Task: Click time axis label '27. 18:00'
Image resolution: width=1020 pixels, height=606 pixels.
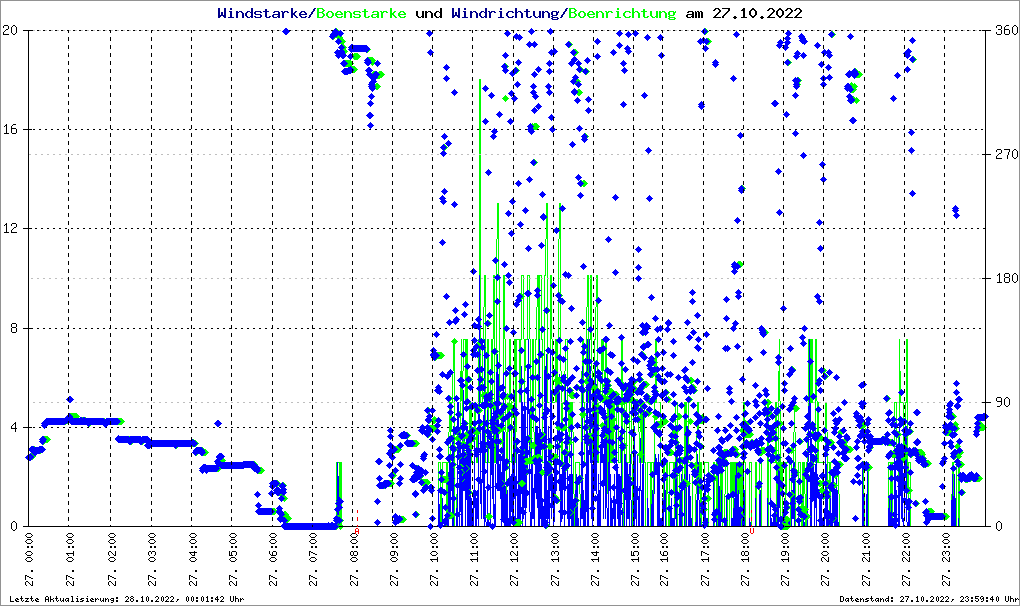Action: (746, 559)
